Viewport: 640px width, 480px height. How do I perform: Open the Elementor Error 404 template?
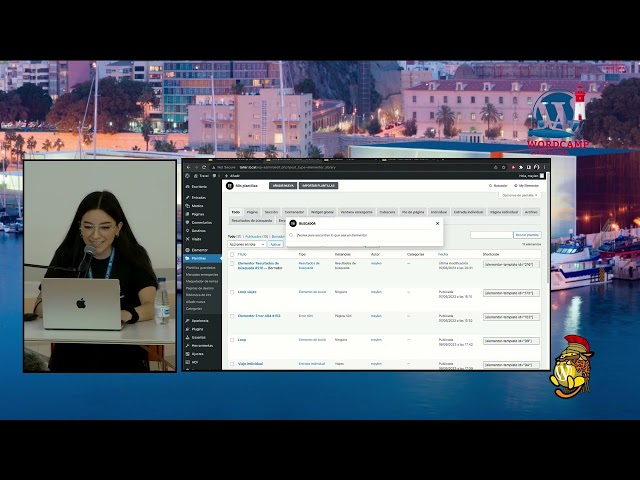(259, 316)
